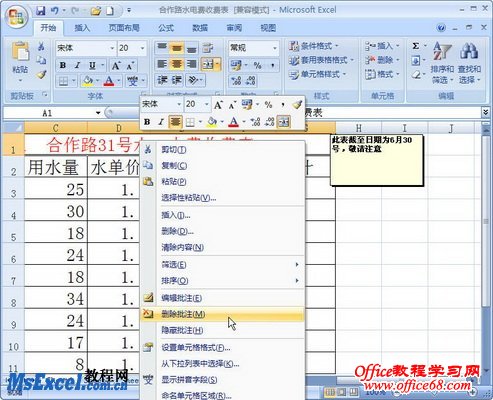Switch to the 插入 ribbon tab
Viewport: 493px width, 400px height.
[x=82, y=28]
